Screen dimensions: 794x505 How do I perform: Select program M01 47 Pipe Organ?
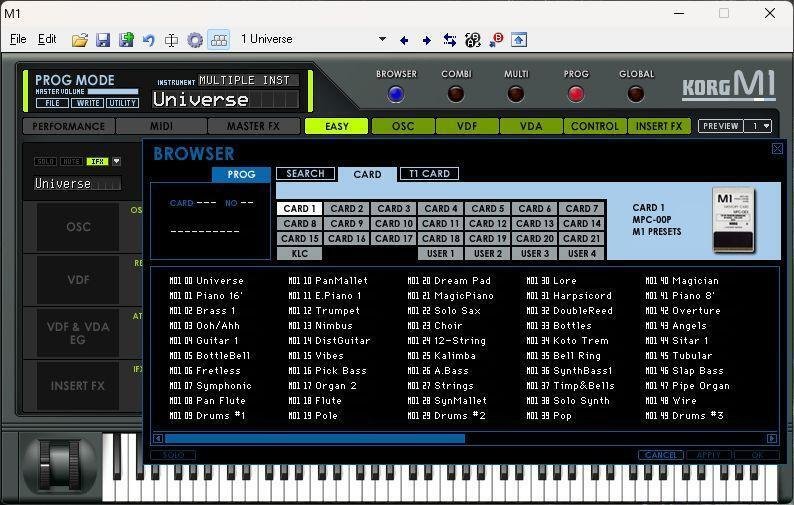point(687,385)
